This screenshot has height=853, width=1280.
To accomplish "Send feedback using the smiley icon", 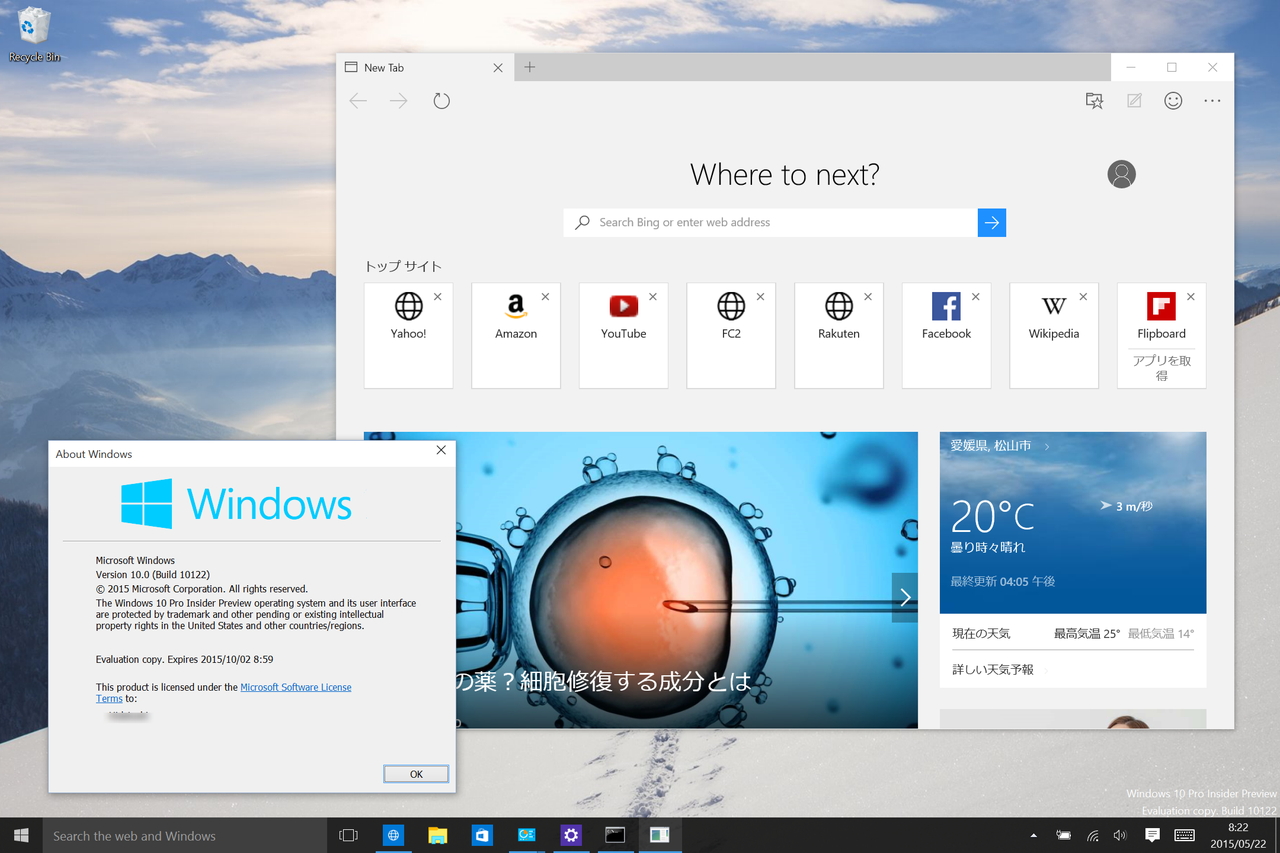I will click(1173, 100).
